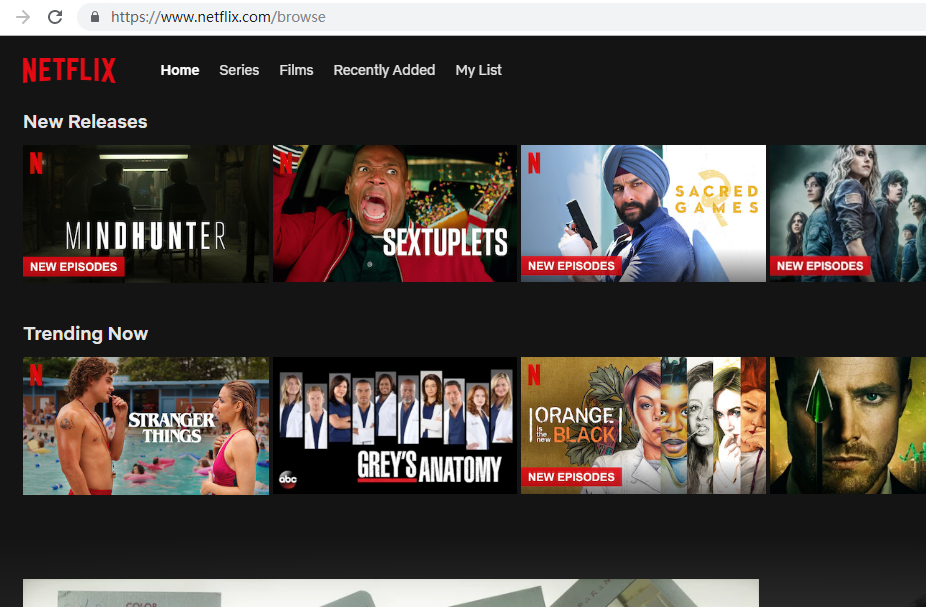Click the browser forward arrow

(23, 17)
